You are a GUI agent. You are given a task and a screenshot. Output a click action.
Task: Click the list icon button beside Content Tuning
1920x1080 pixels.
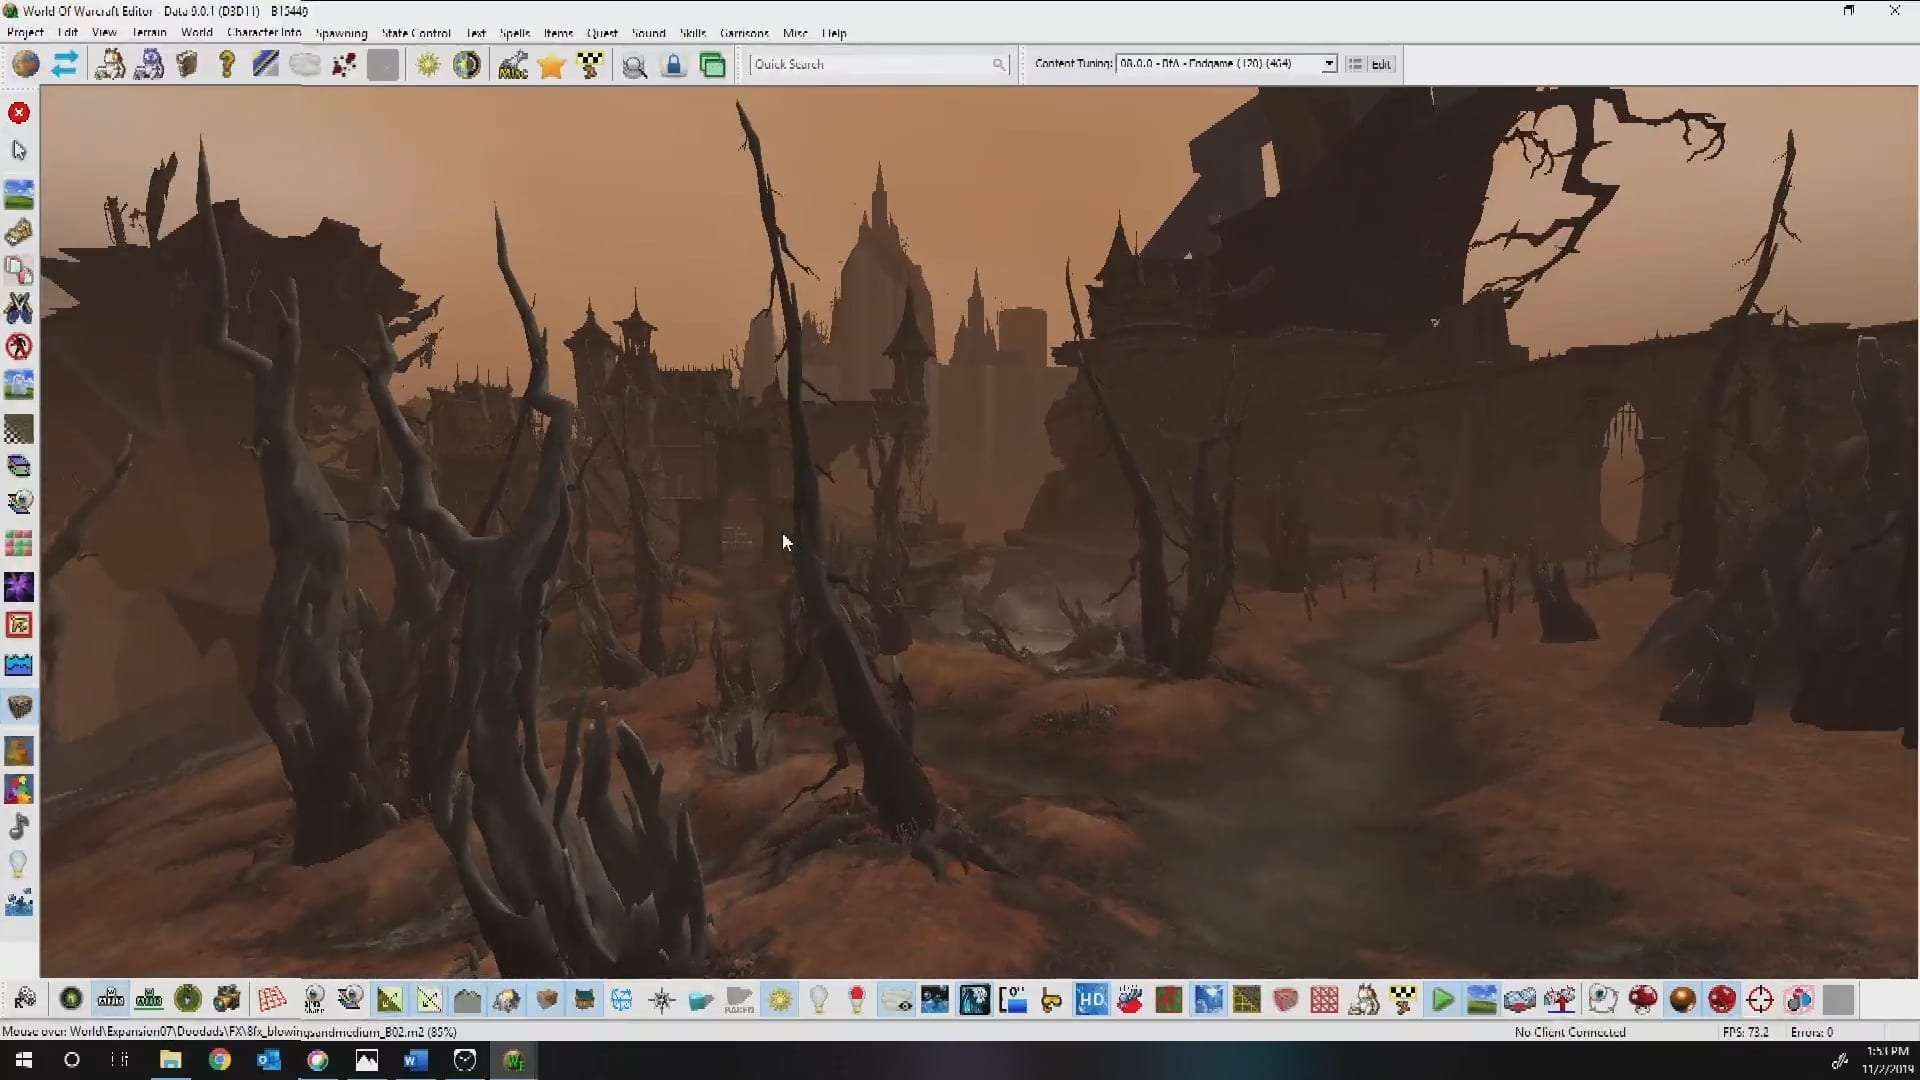point(1355,64)
